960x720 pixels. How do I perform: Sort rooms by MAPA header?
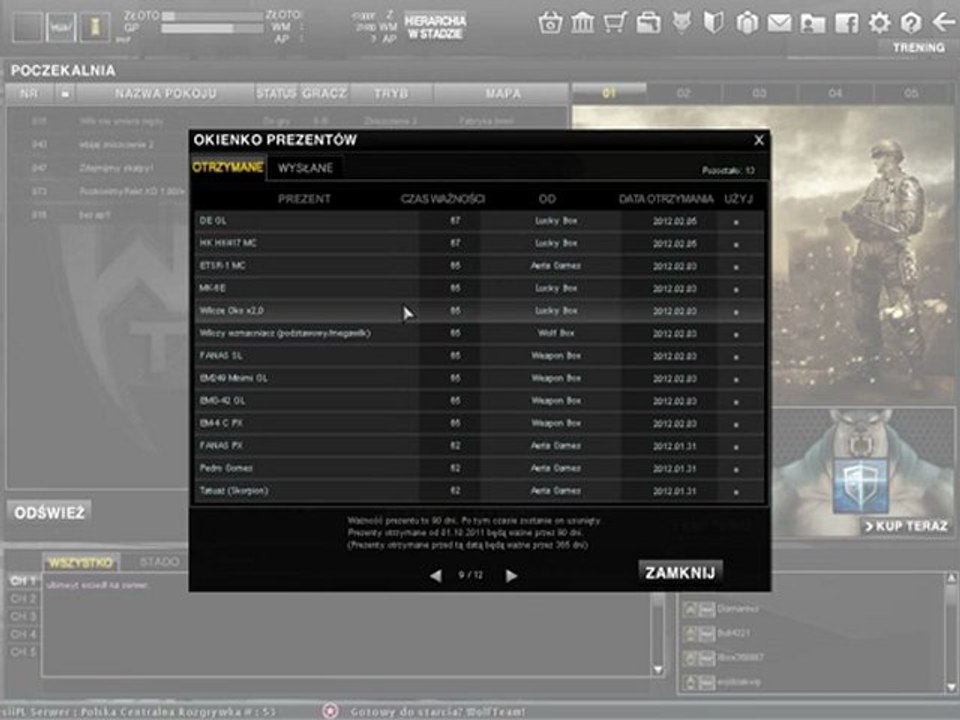pyautogui.click(x=503, y=94)
